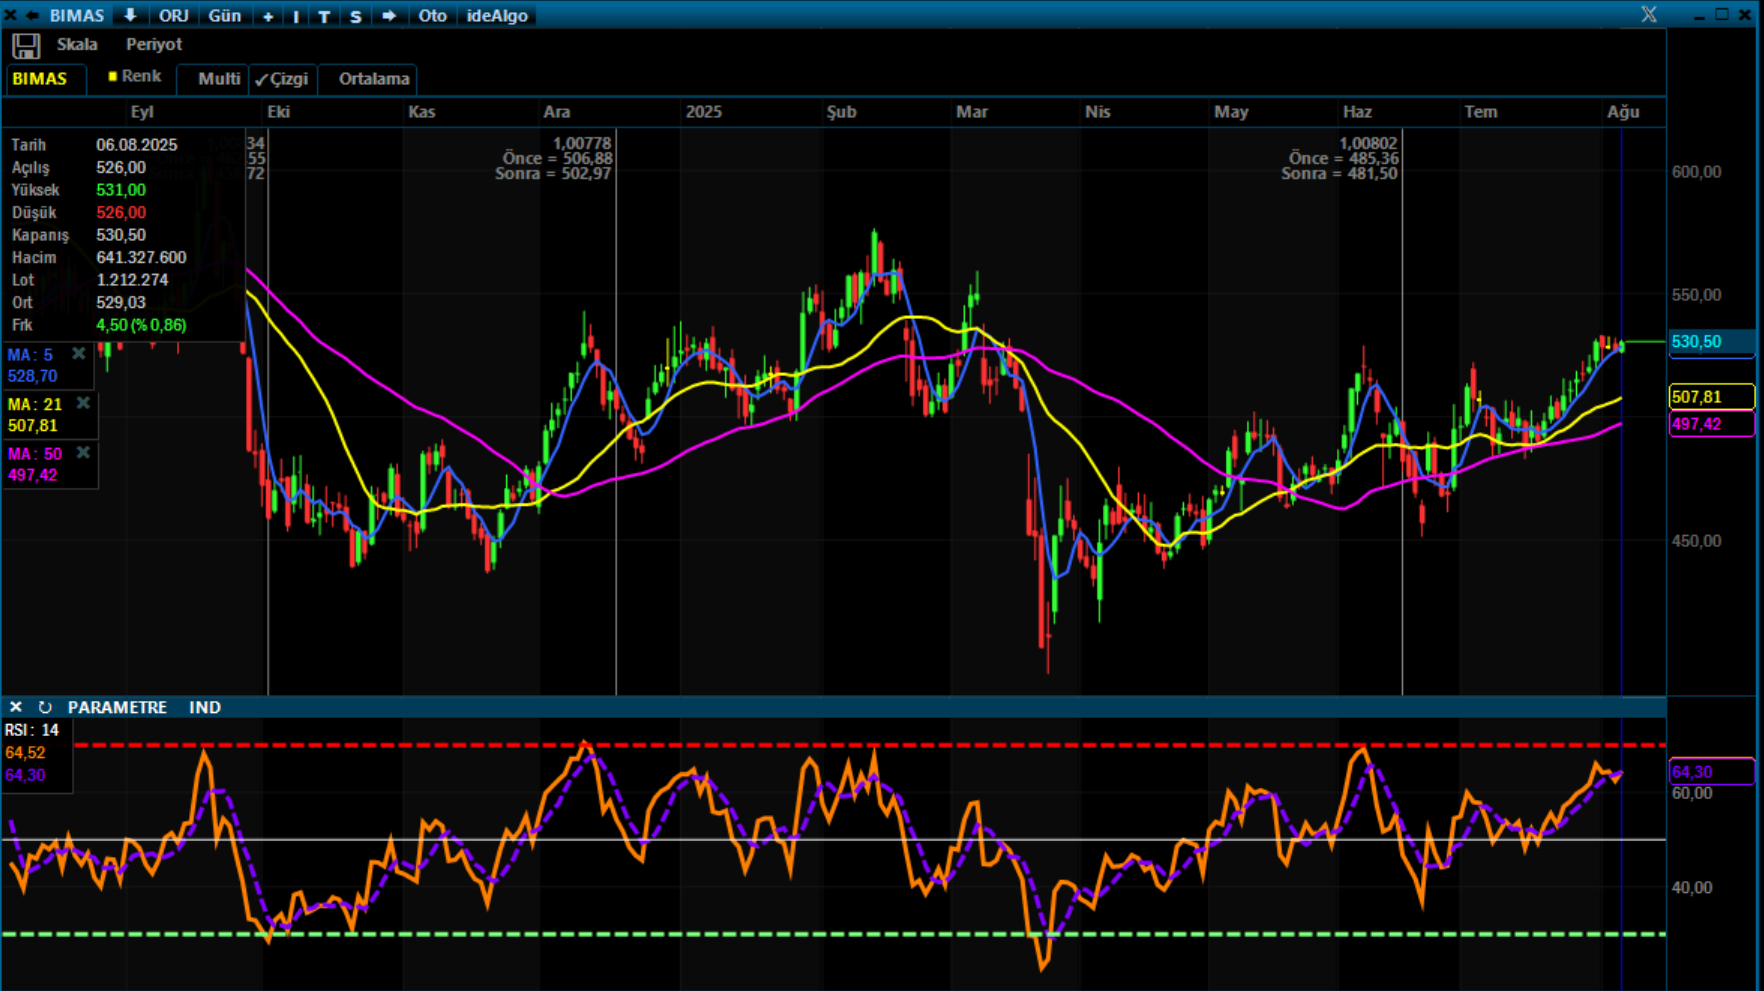Open the Skala scale menu
This screenshot has height=991, width=1764.
(77, 44)
